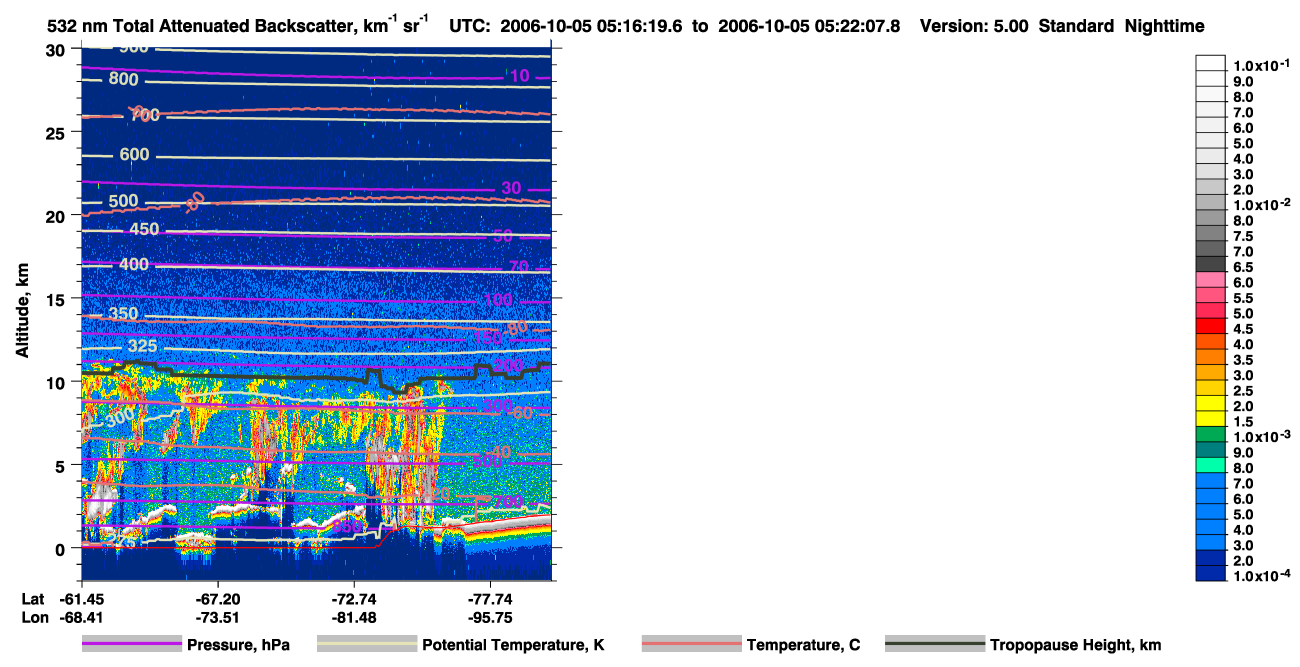Click the 1.5 colorbar label

[x=1241, y=422]
